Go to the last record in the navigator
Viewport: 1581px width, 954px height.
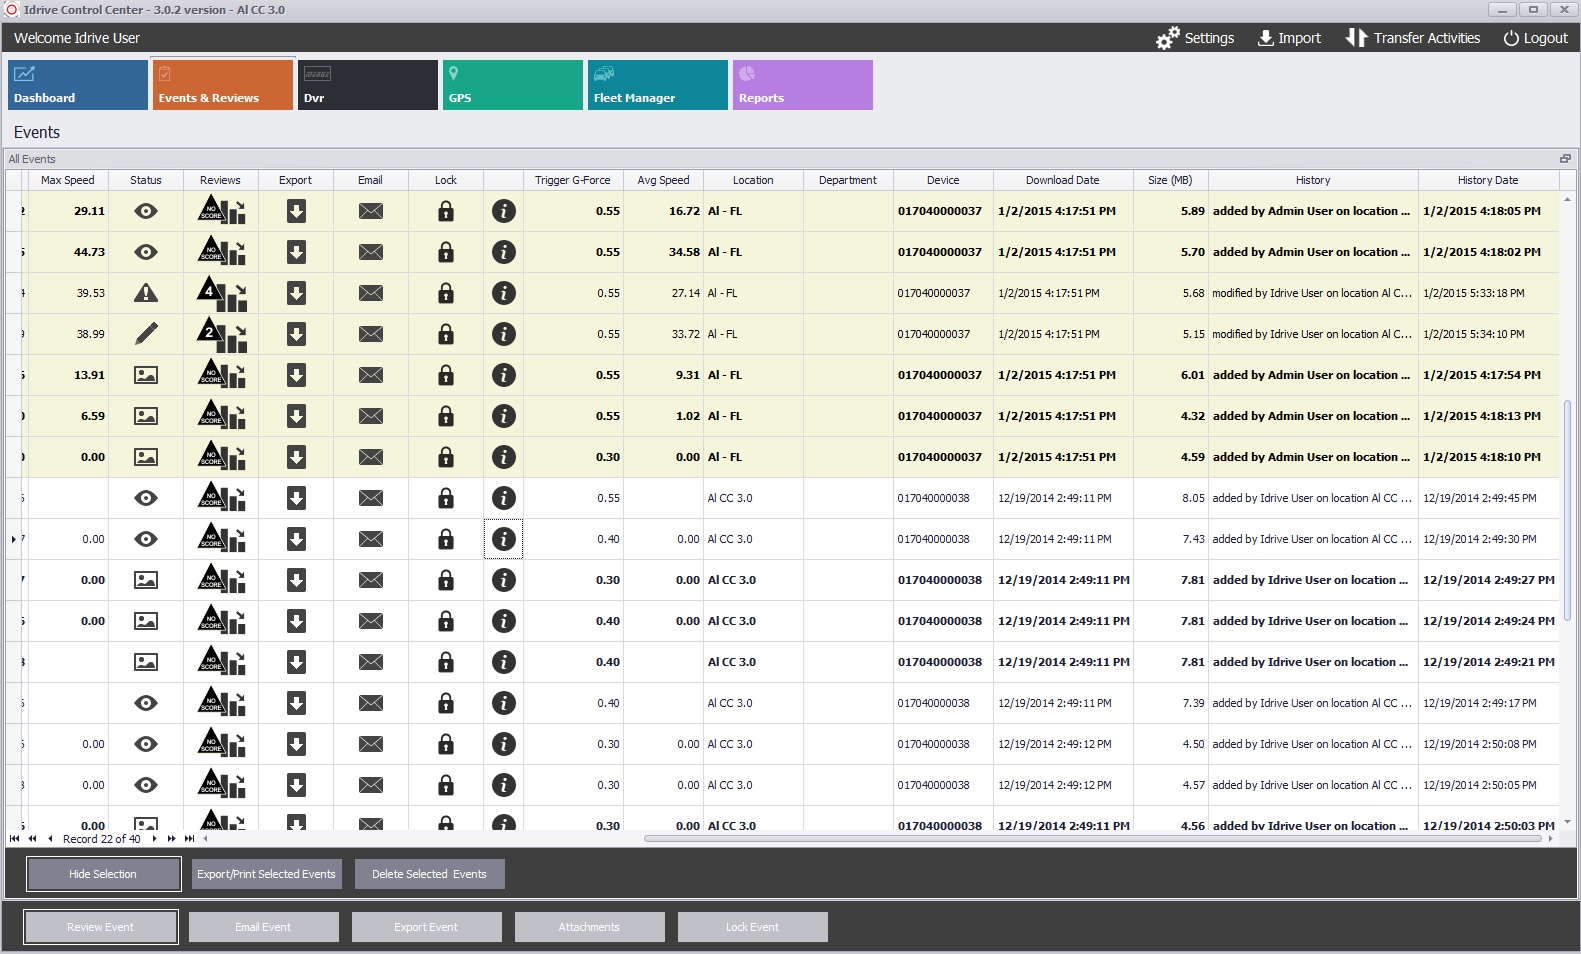click(190, 839)
